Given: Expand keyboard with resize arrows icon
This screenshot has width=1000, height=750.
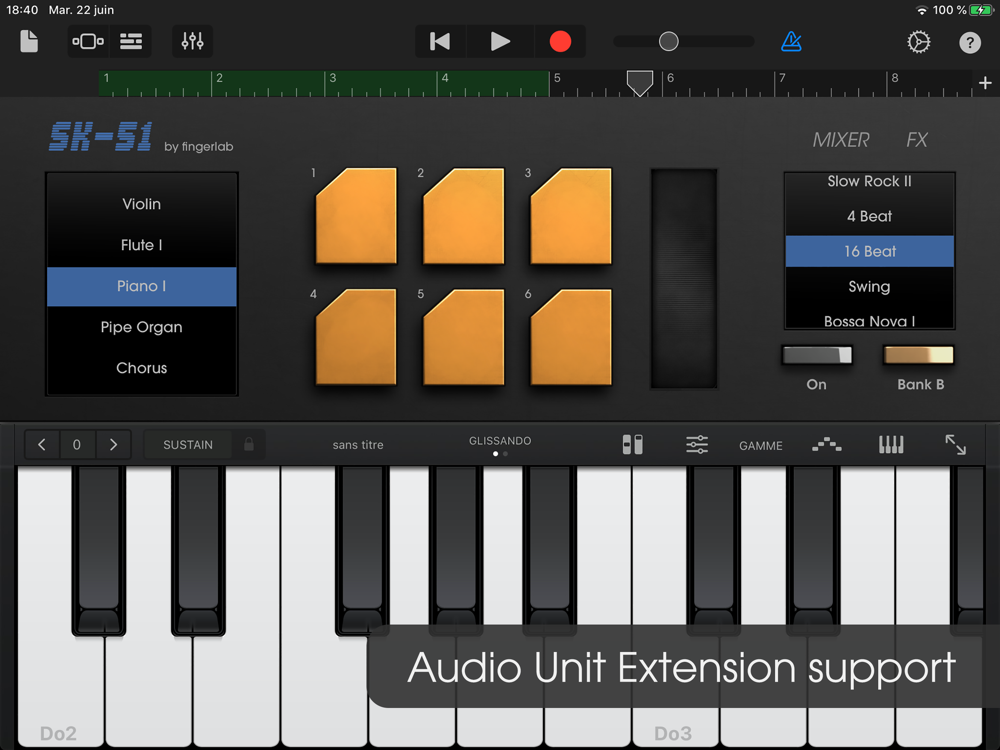Looking at the screenshot, I should tap(955, 445).
